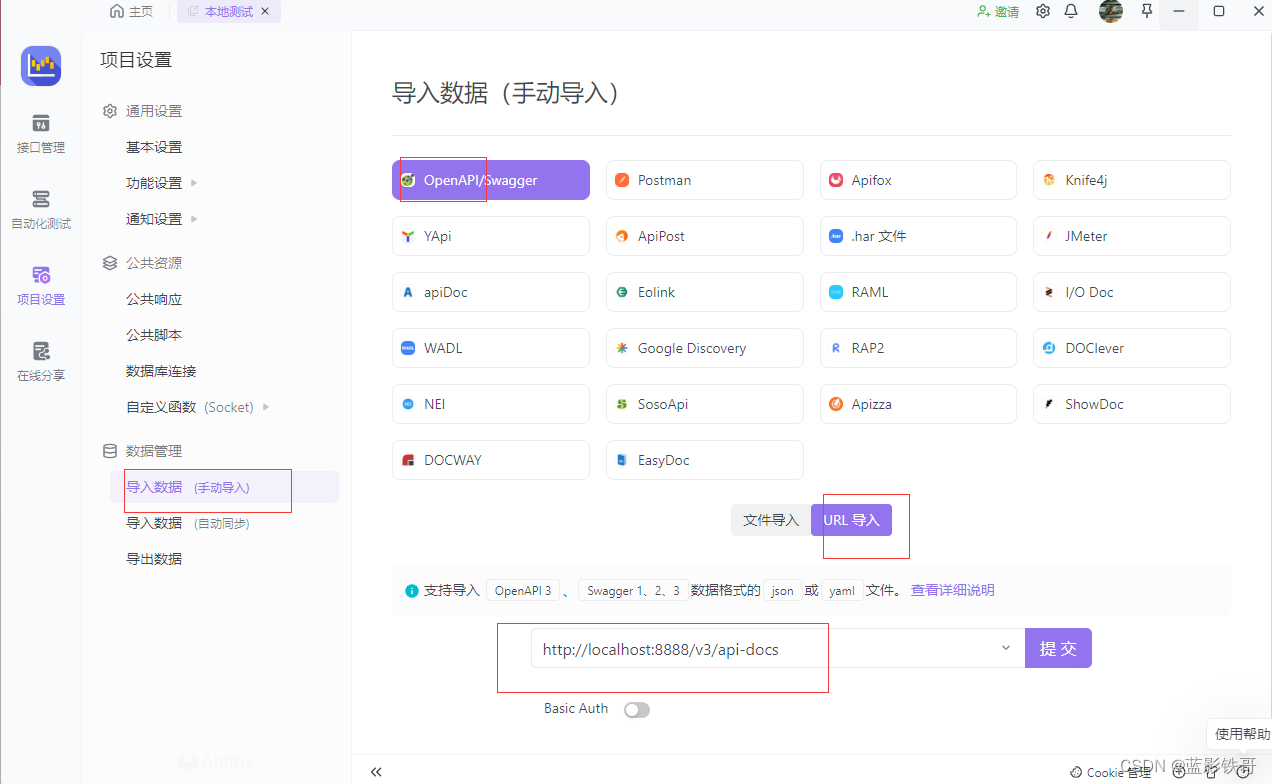This screenshot has width=1272, height=784.
Task: Choose SosoApi import format
Action: [705, 404]
